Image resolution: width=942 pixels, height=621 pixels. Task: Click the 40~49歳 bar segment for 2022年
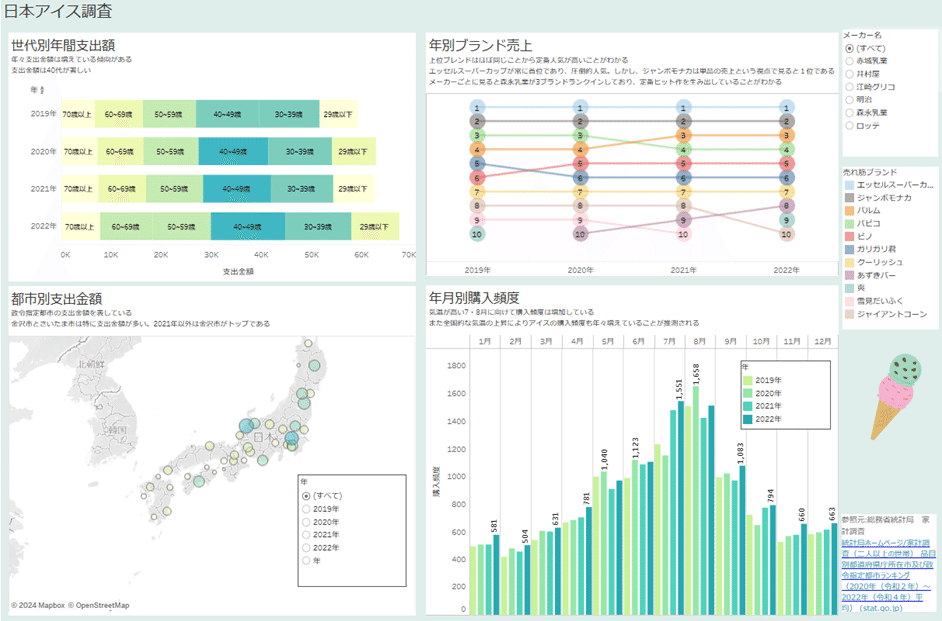pos(248,226)
